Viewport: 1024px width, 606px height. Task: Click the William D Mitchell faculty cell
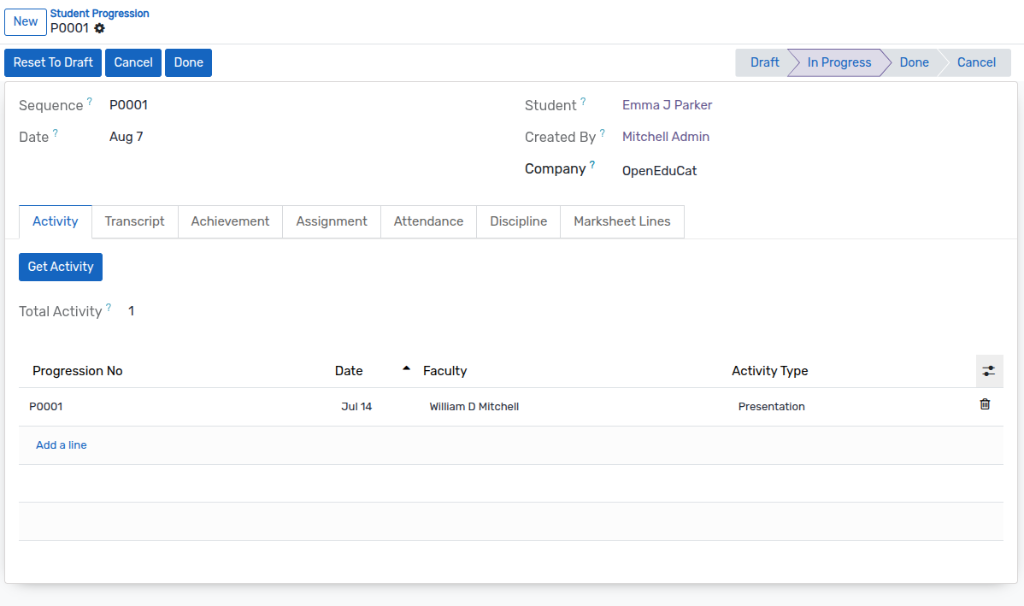click(x=474, y=407)
